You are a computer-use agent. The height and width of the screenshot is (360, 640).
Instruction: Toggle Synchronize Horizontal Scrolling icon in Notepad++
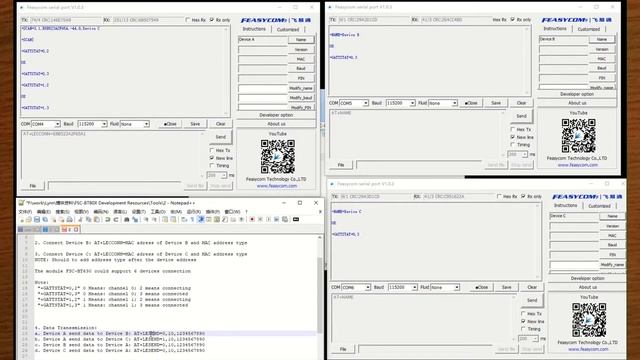coord(173,220)
